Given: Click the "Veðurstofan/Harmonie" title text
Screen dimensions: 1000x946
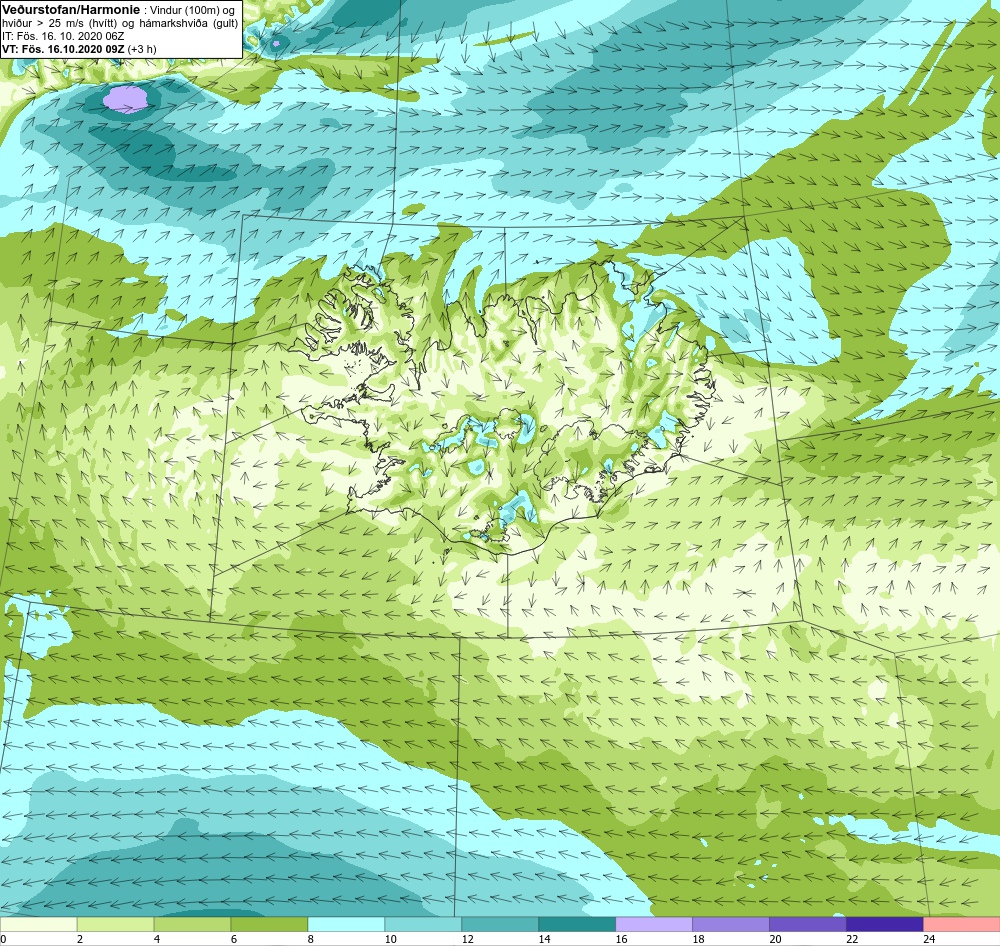Looking at the screenshot, I should point(71,10).
